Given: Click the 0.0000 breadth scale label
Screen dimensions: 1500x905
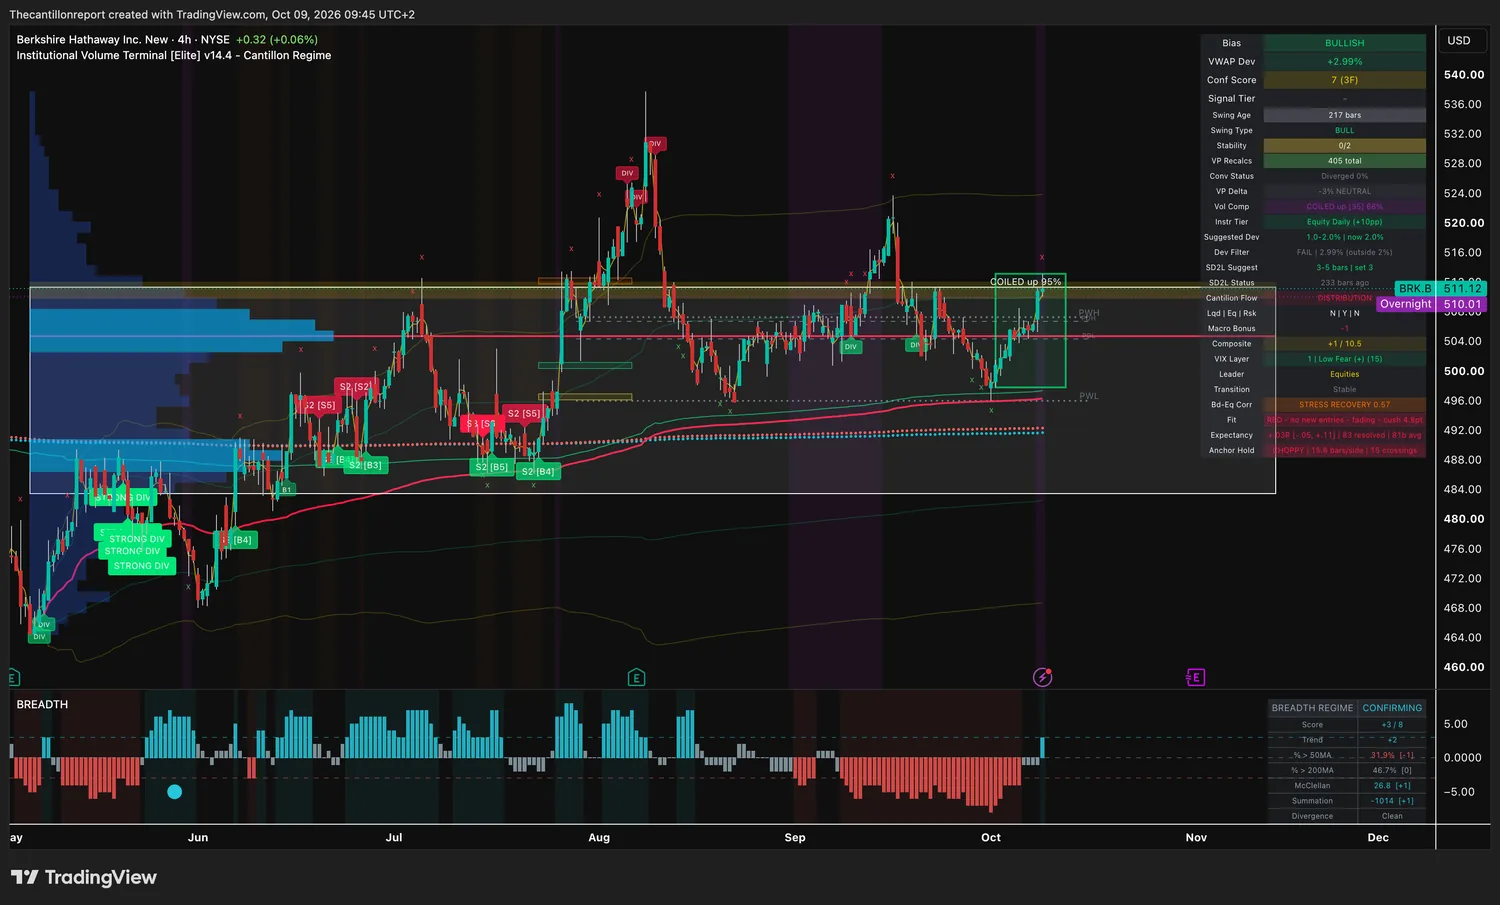Looking at the screenshot, I should (x=1462, y=758).
